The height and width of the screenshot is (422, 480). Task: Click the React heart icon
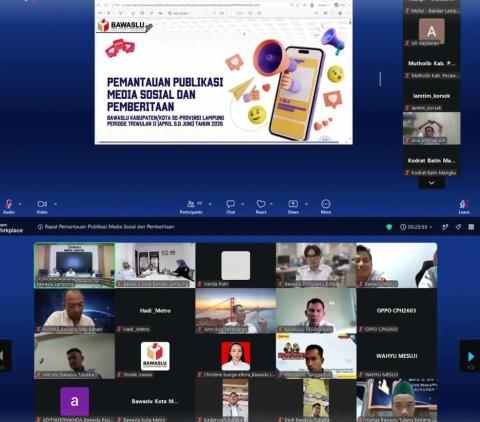point(261,204)
